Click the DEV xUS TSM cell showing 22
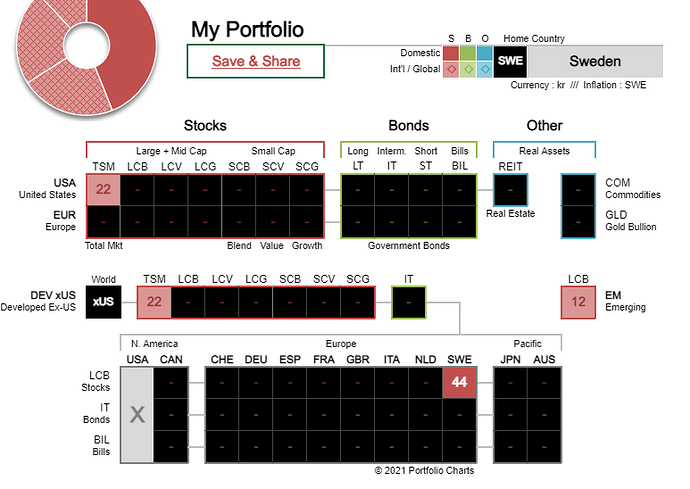This screenshot has width=690, height=489. (154, 301)
